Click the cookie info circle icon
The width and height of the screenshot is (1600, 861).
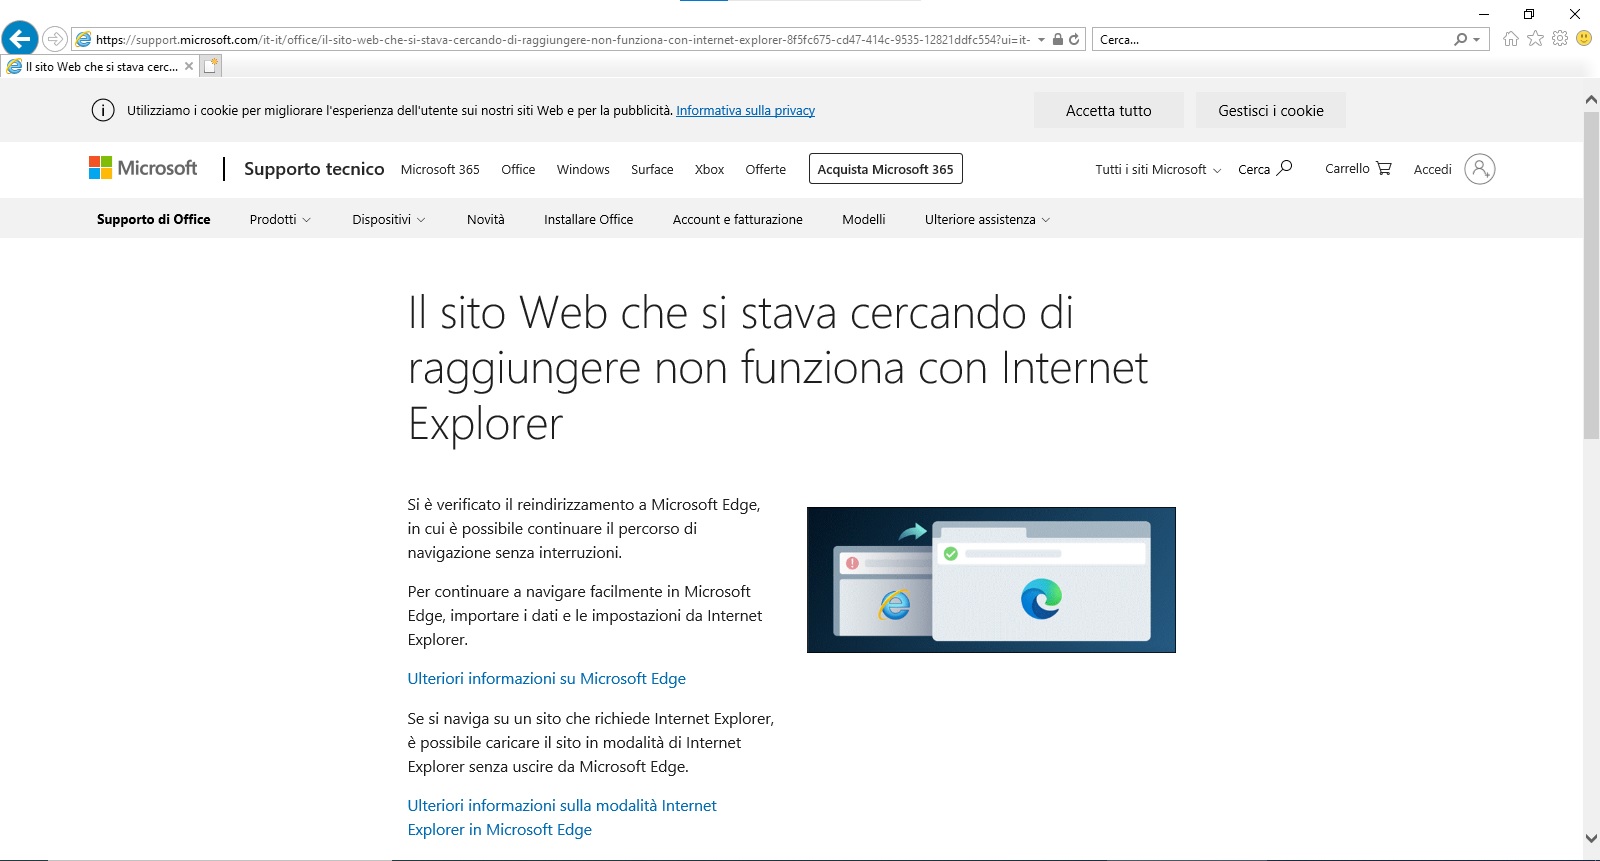coord(103,110)
